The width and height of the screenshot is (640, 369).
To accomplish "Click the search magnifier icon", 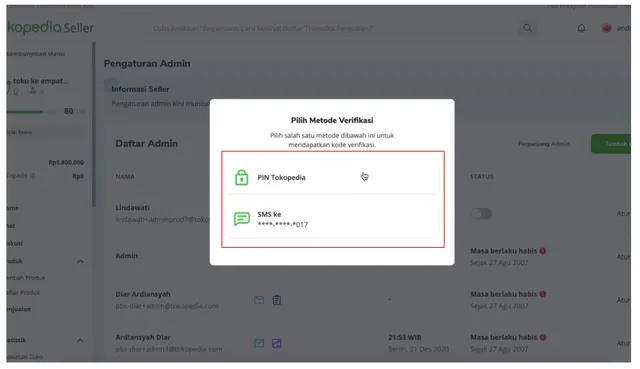I will (x=527, y=28).
